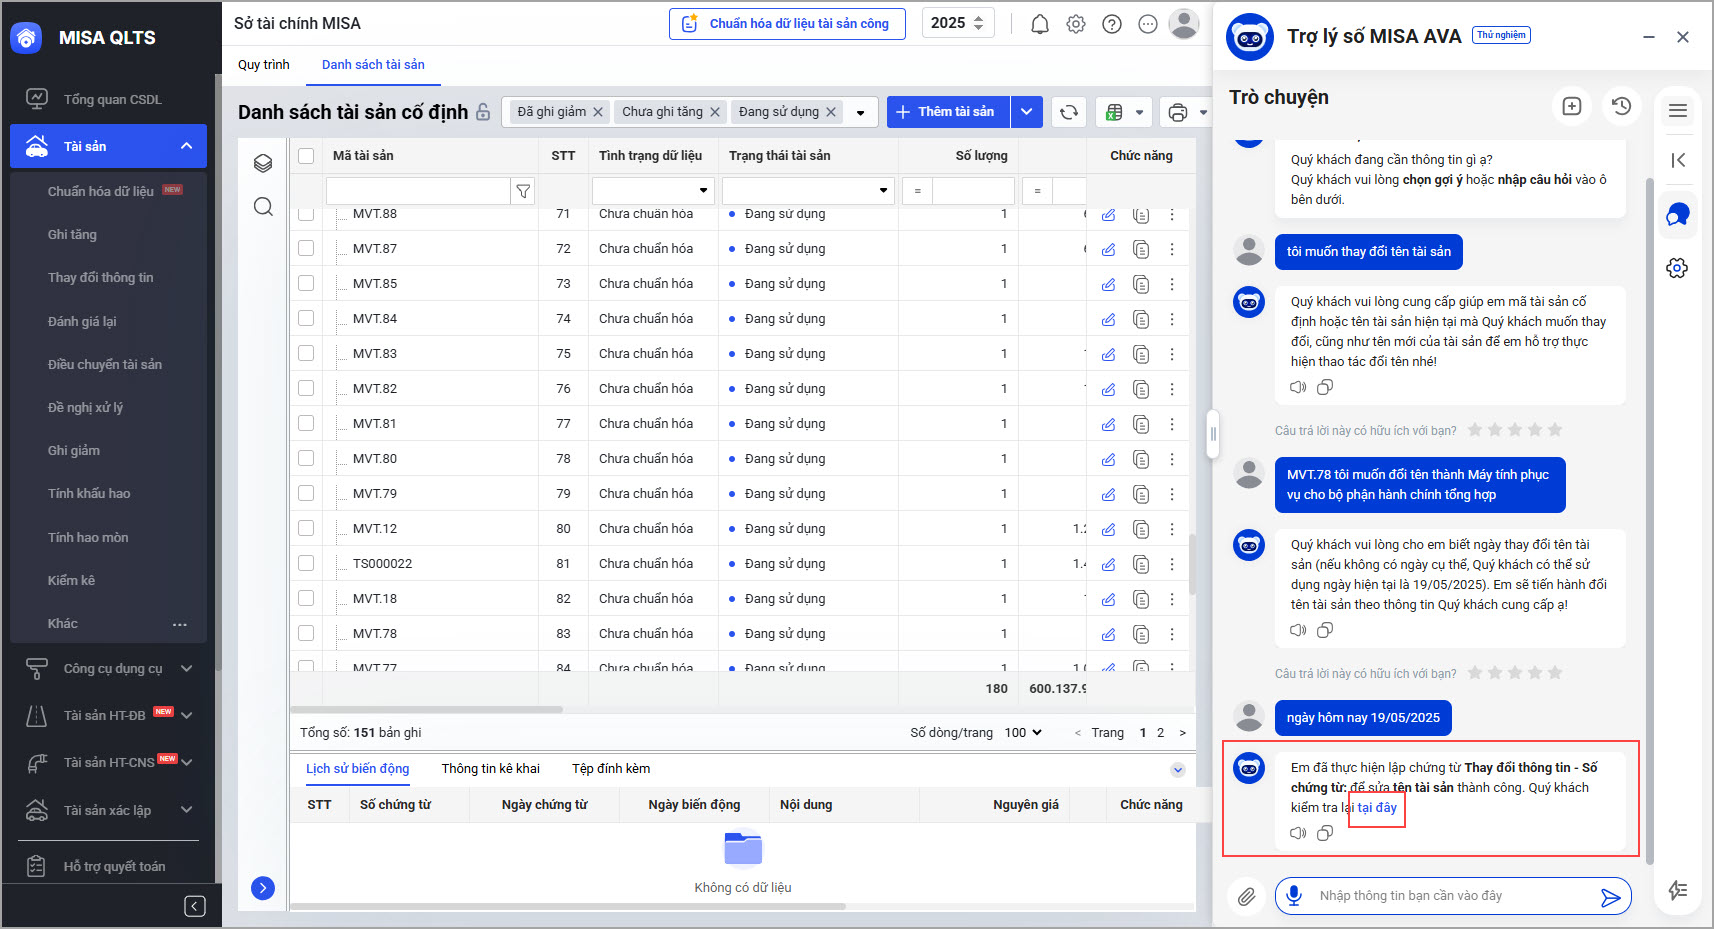Screen dimensions: 1714x929
Task: Switch to Tệp đính kèm tab
Action: coord(611,769)
